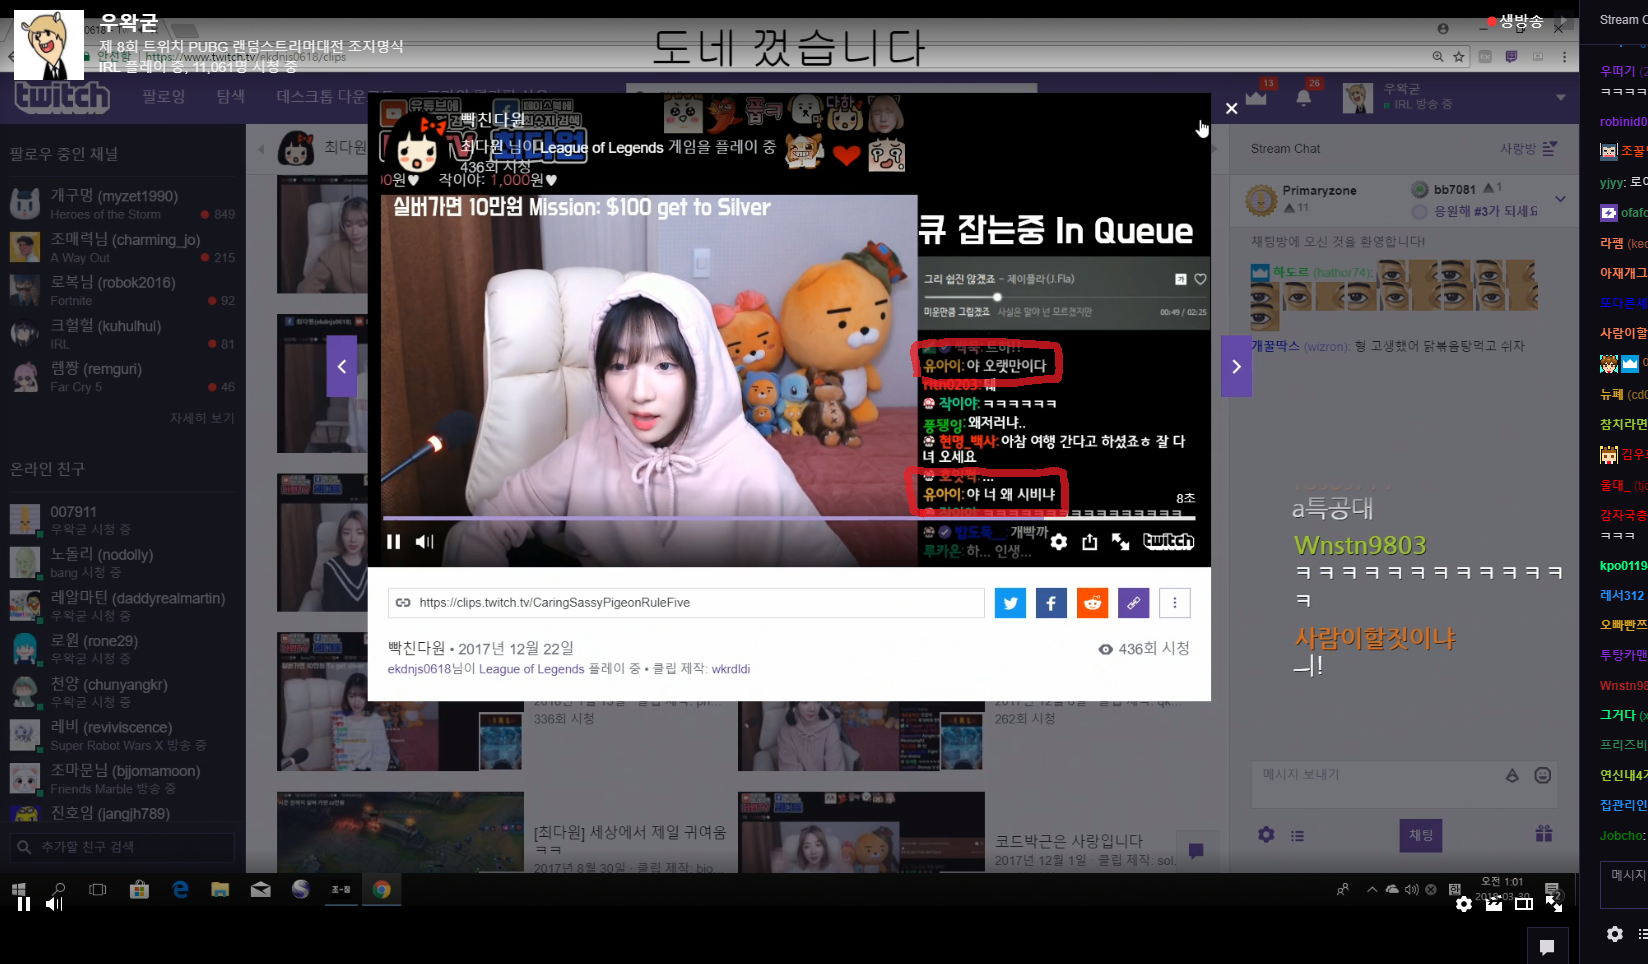Toggle the outer stream volume icon
This screenshot has width=1648, height=964.
[x=55, y=904]
